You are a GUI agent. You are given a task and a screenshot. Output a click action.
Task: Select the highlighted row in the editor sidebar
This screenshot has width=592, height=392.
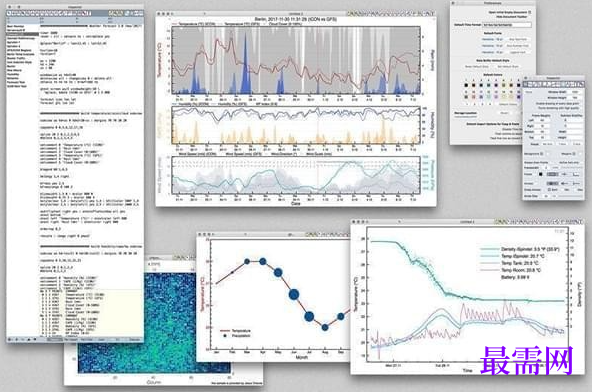point(22,34)
